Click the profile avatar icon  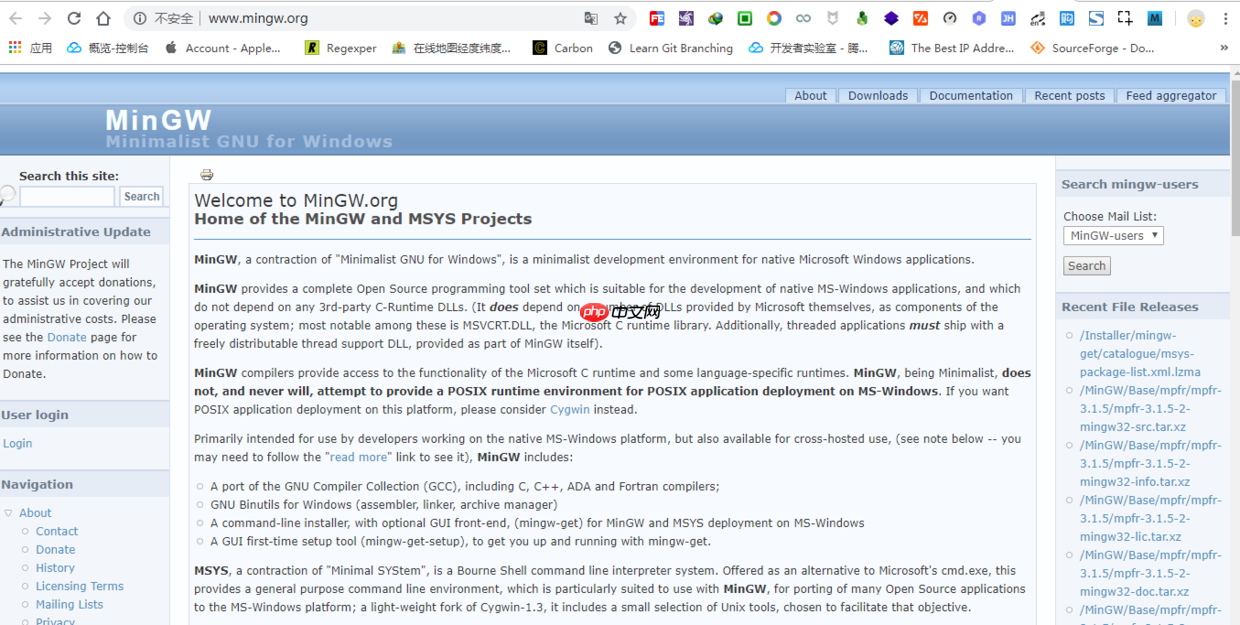point(1196,17)
